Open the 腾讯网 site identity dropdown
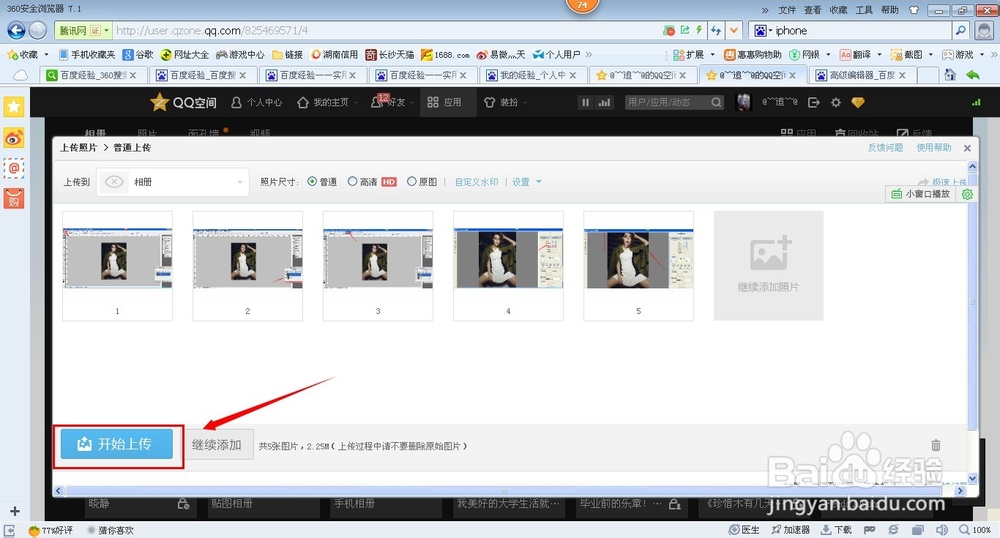 point(84,30)
